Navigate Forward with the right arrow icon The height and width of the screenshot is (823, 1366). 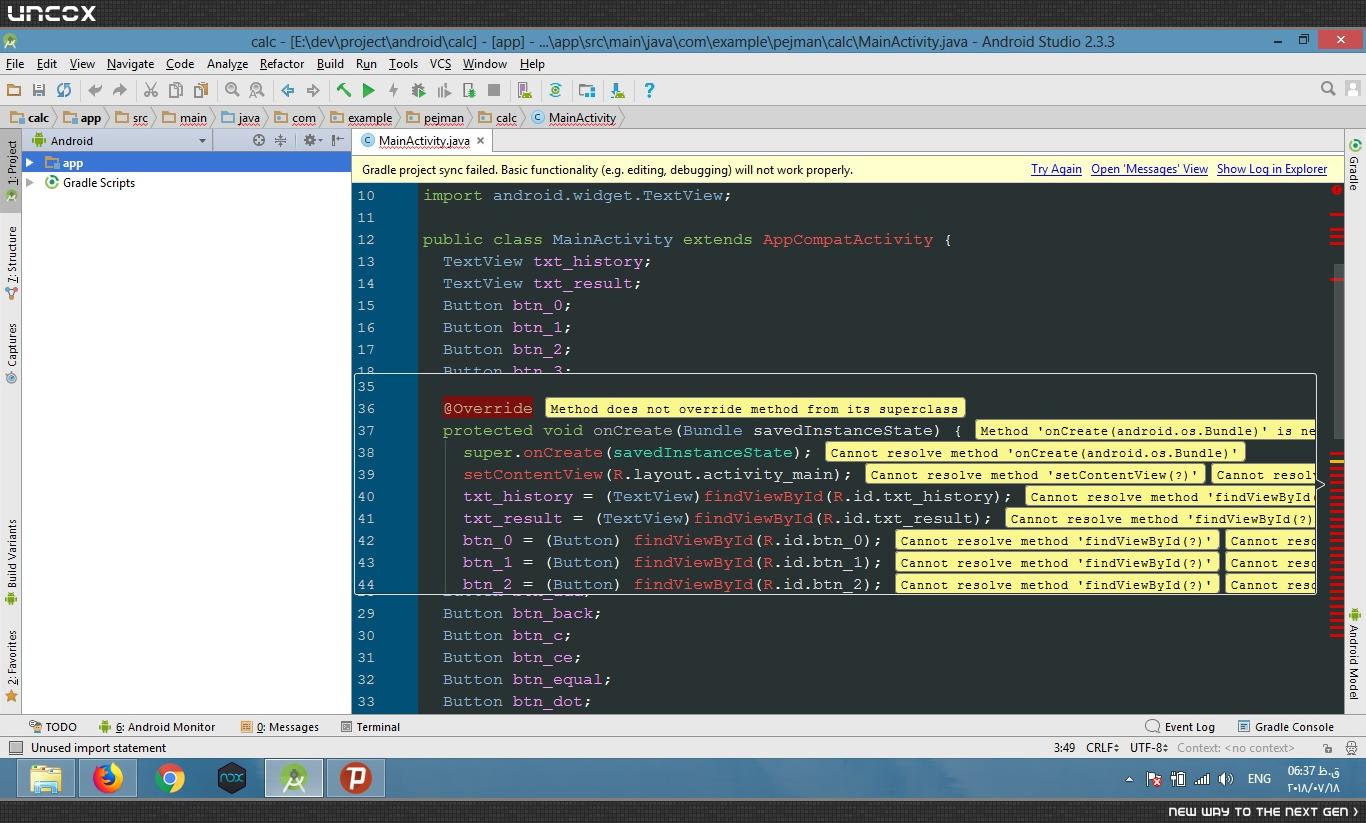point(313,90)
